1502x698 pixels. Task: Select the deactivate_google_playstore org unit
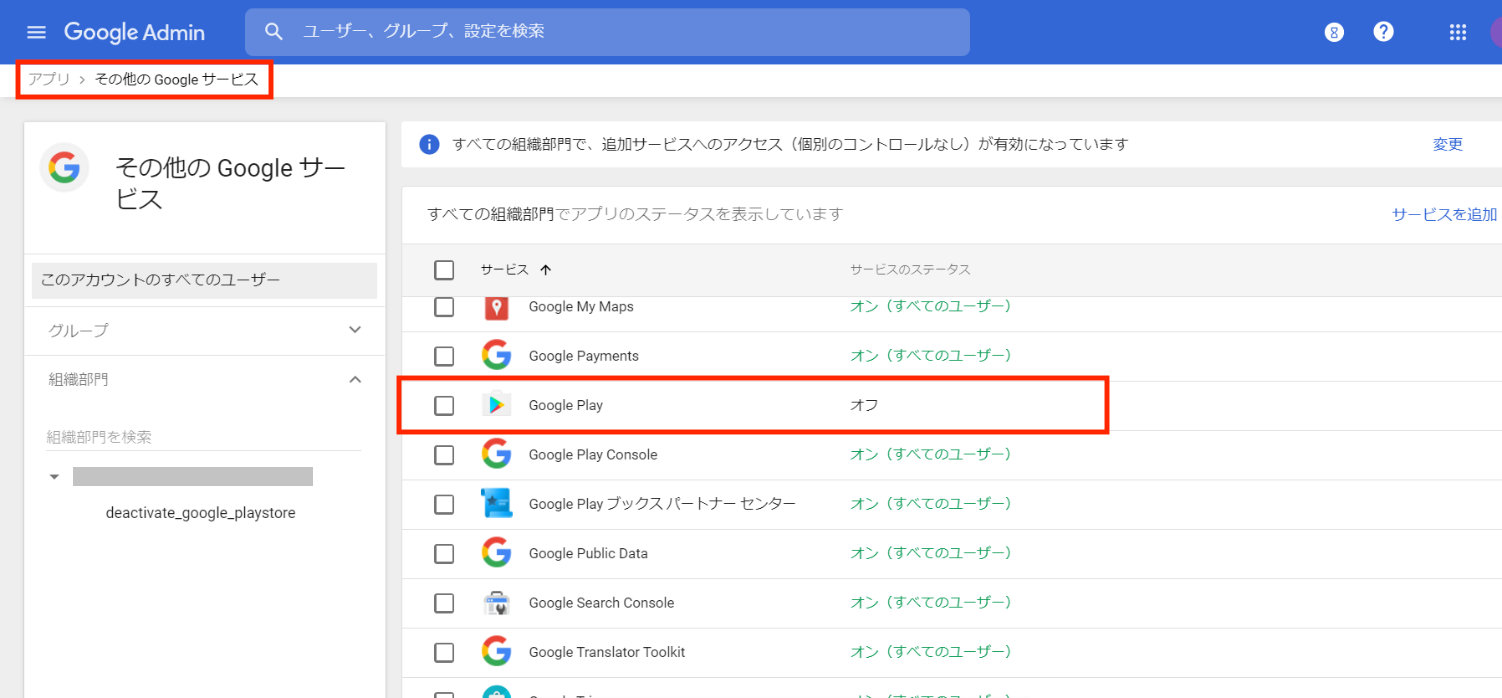(x=201, y=513)
